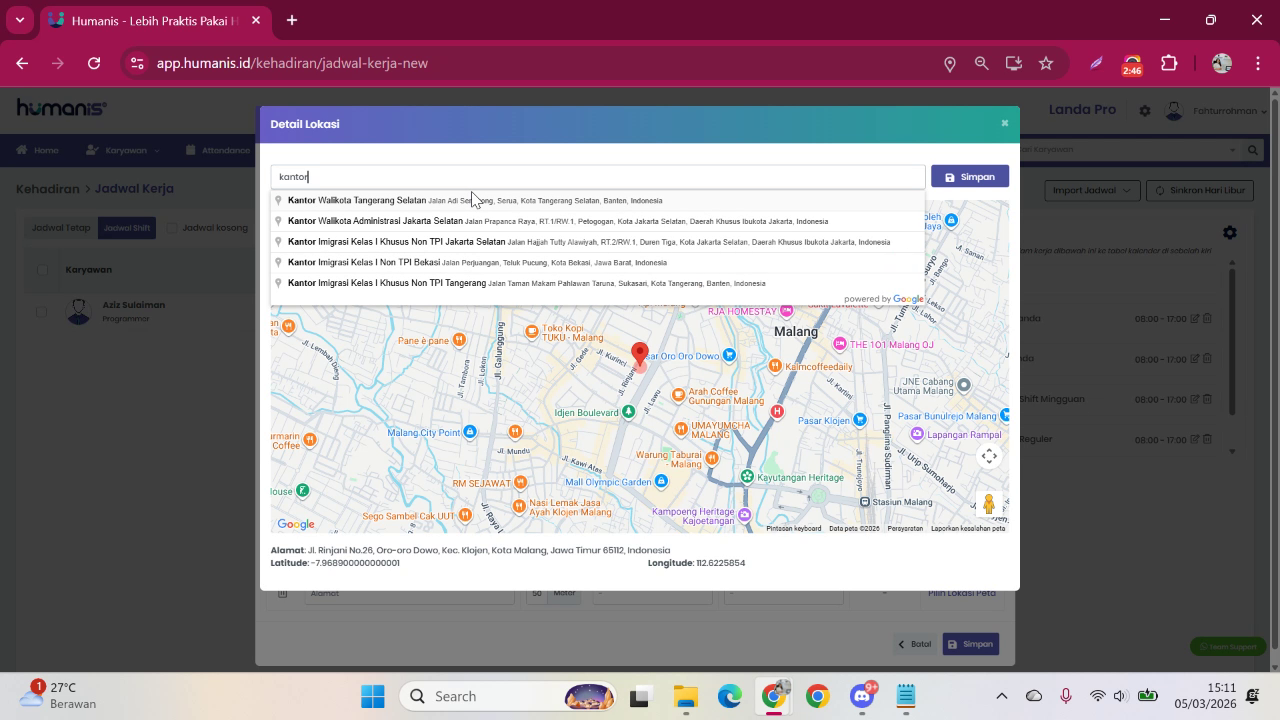Open settings gear beside Landa Pro
This screenshot has height=720, width=1280.
click(1145, 111)
